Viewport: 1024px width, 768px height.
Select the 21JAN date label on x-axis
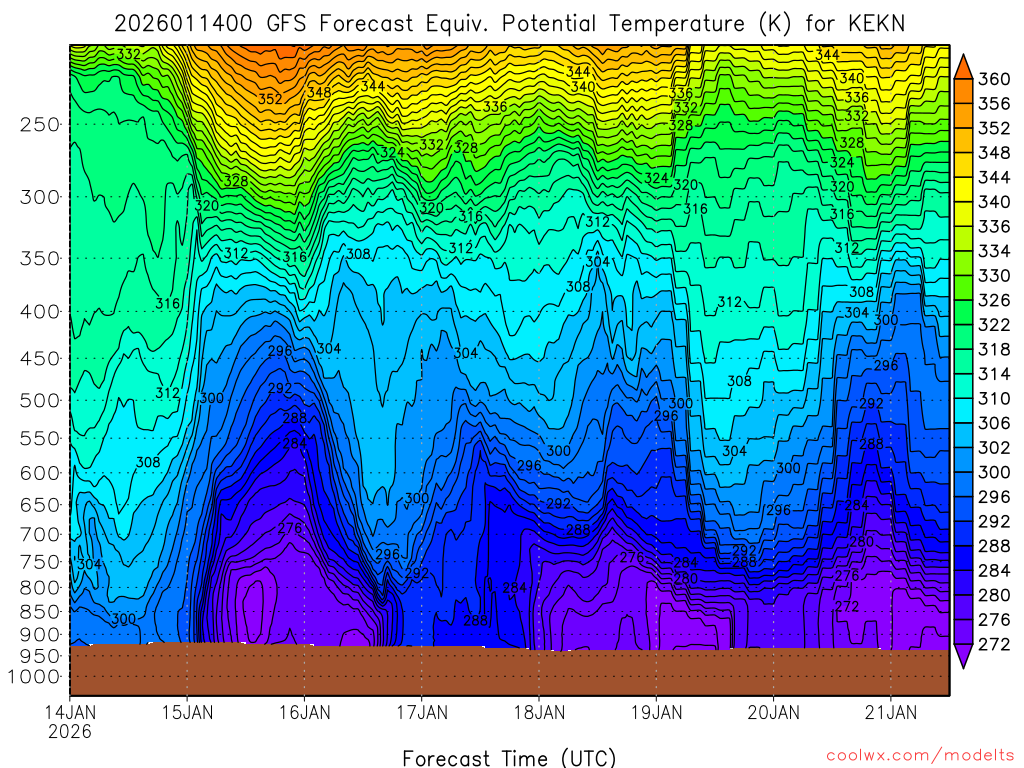point(891,712)
